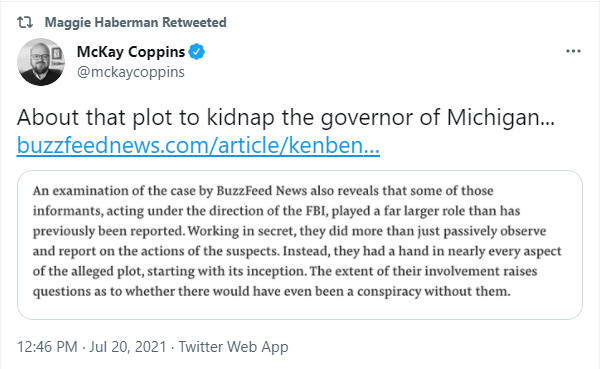Click the "actions of the suspects" excerpt line
Viewport: 602px width, 369px height.
(297, 251)
